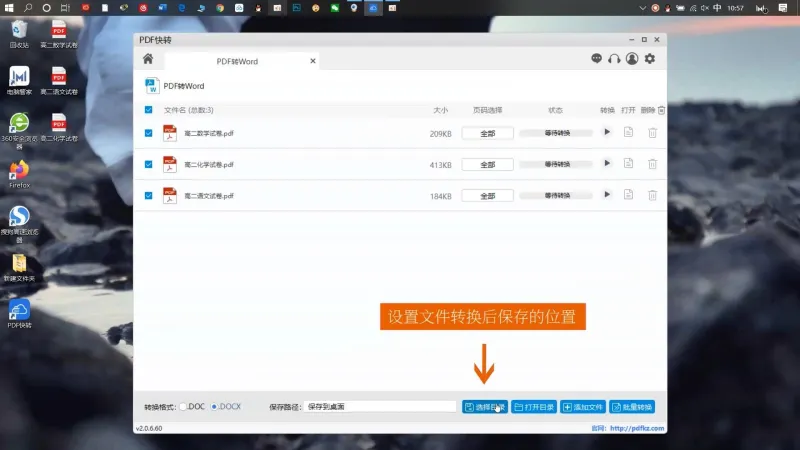This screenshot has width=800, height=450.
Task: Open WeChat from the taskbar
Action: [335, 8]
